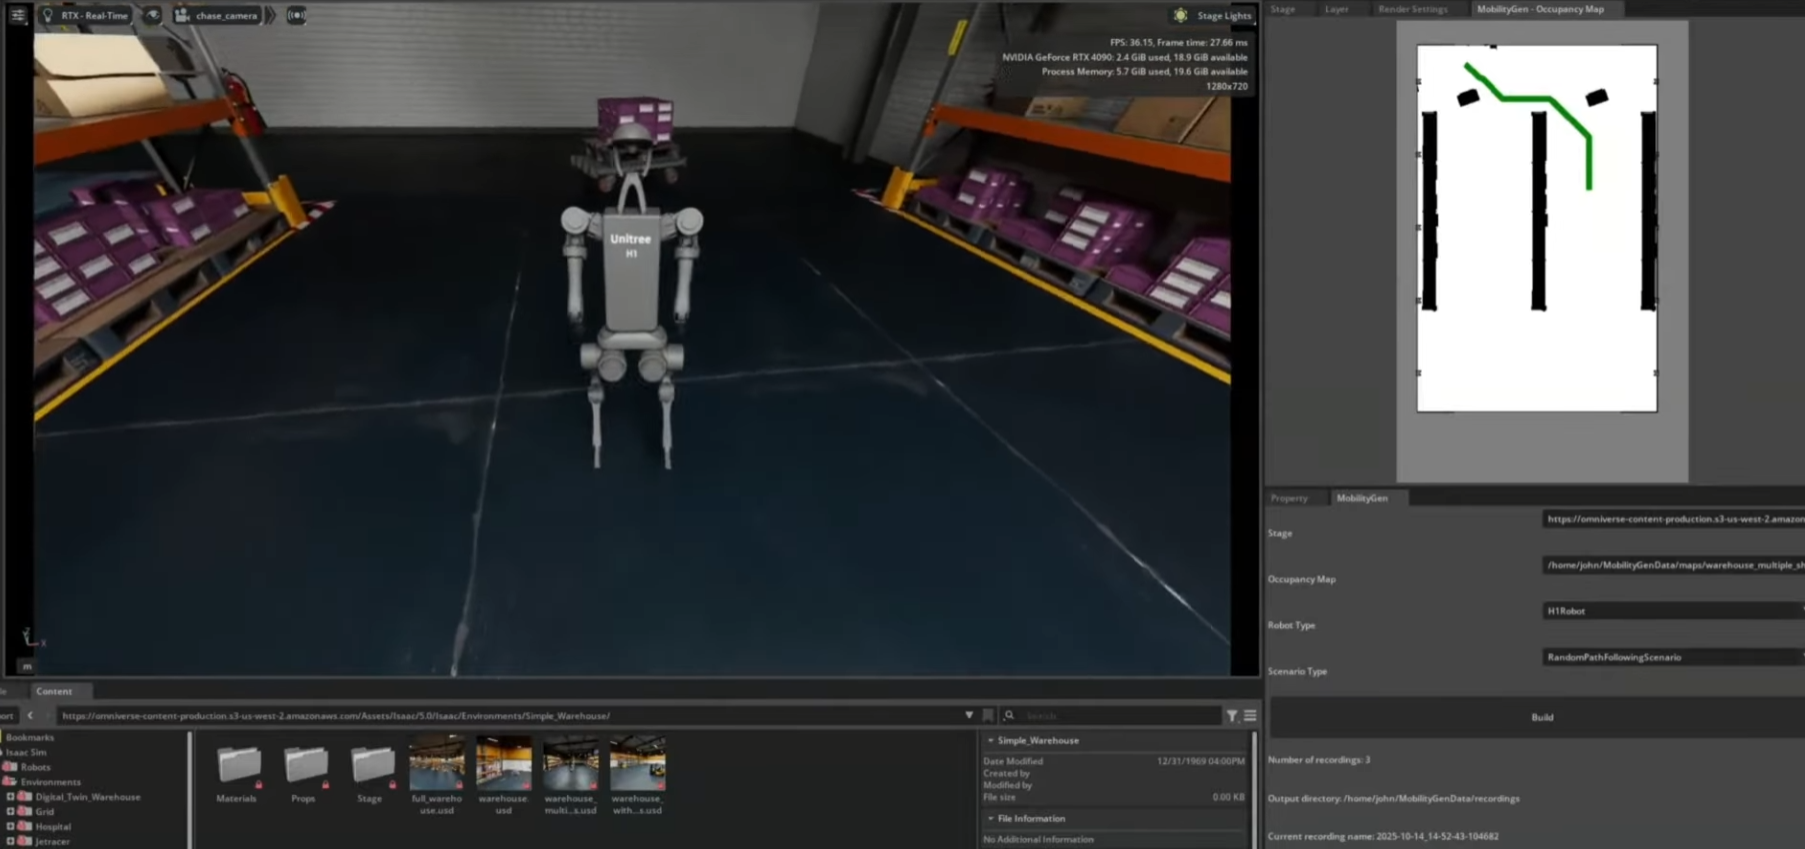Select the MobilityGen panel tab
The width and height of the screenshot is (1805, 849).
tap(1362, 498)
